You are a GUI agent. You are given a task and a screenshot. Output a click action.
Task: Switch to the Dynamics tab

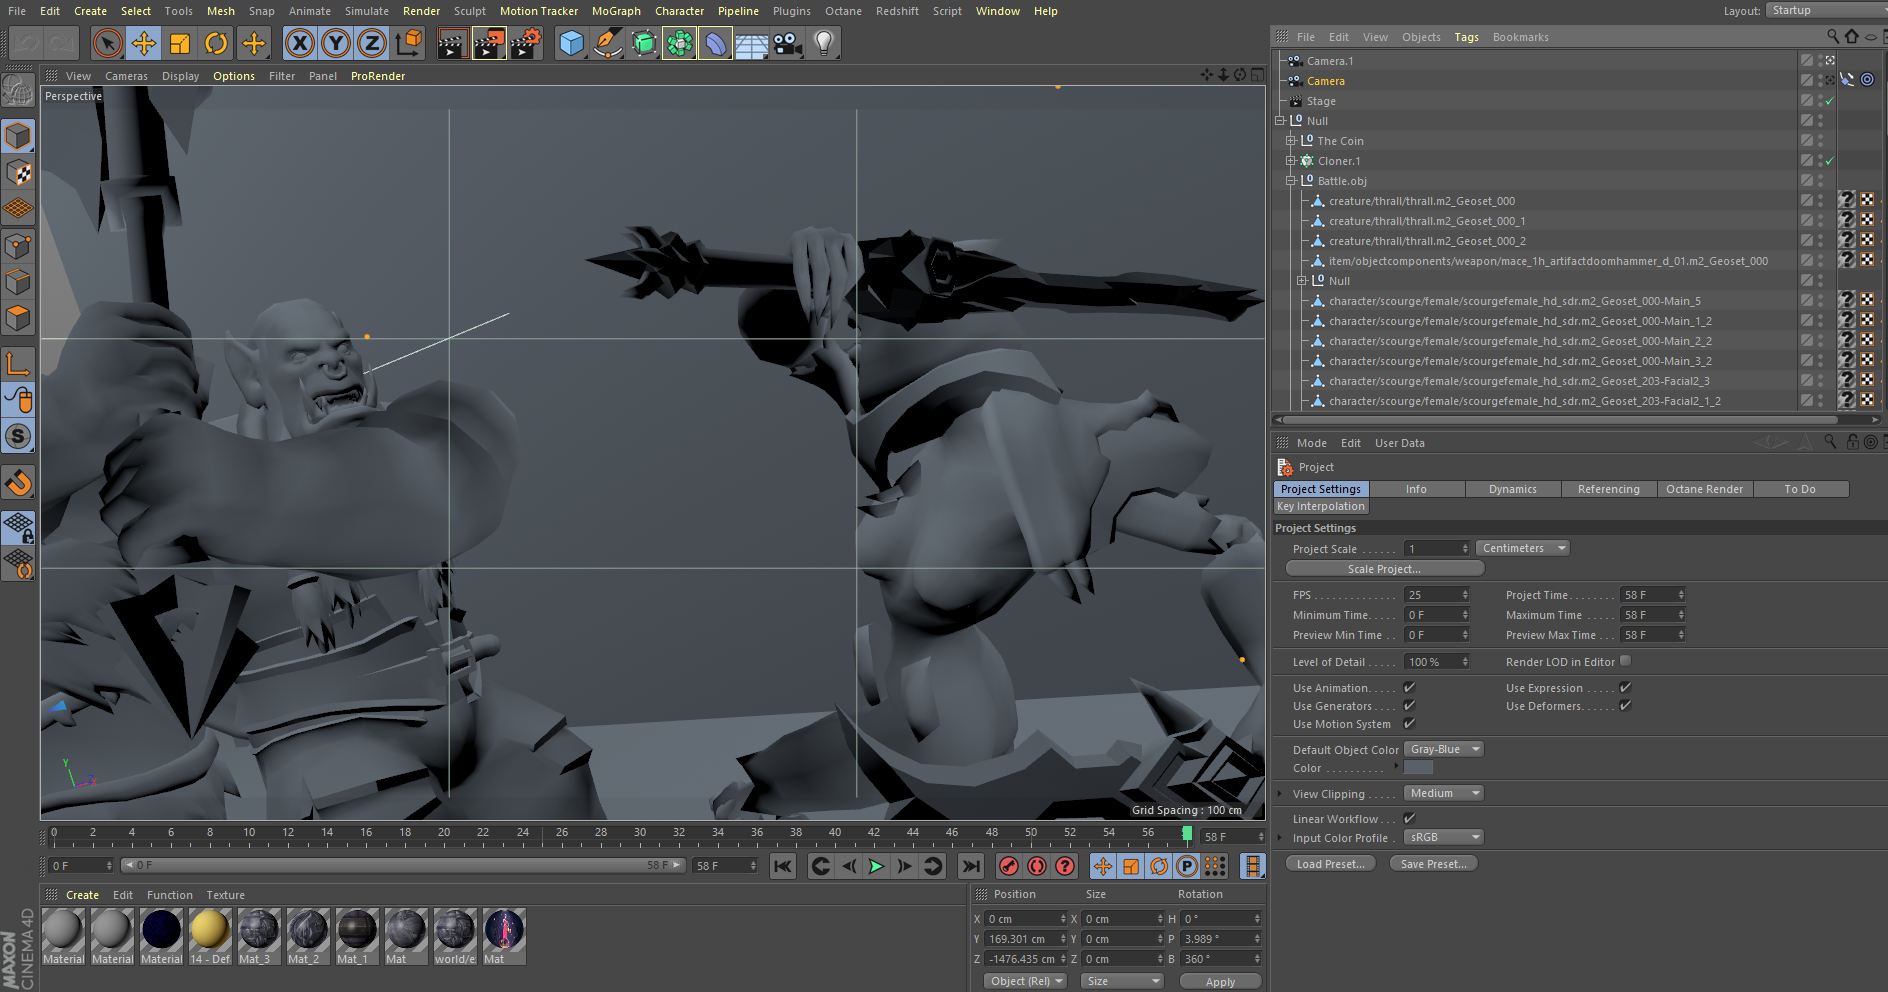click(x=1512, y=489)
